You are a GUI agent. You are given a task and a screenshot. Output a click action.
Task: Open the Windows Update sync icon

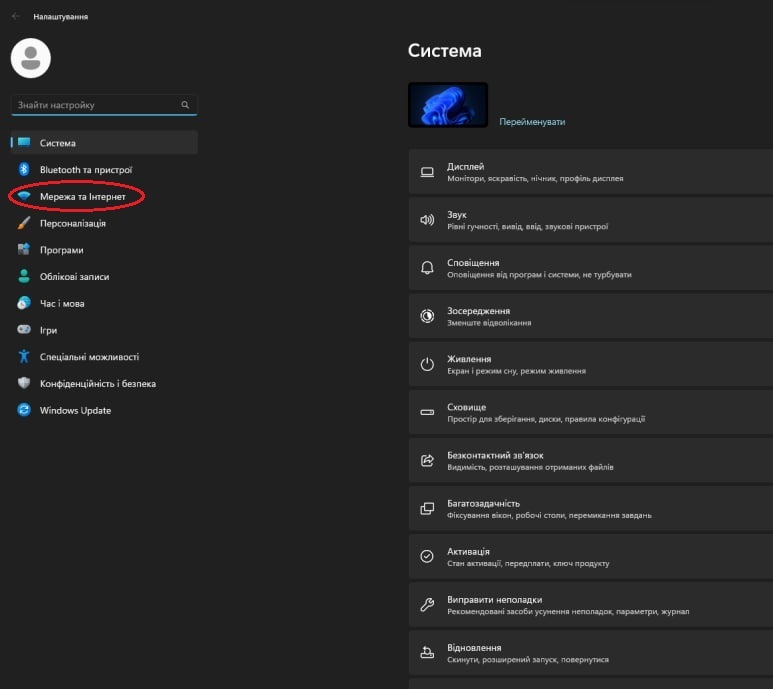coord(24,410)
